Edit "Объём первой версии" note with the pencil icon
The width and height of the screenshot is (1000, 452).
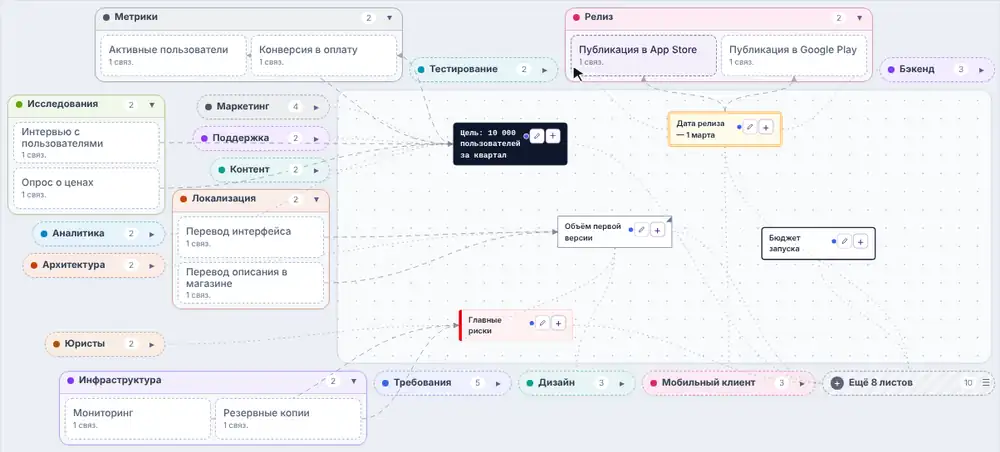pyautogui.click(x=642, y=230)
